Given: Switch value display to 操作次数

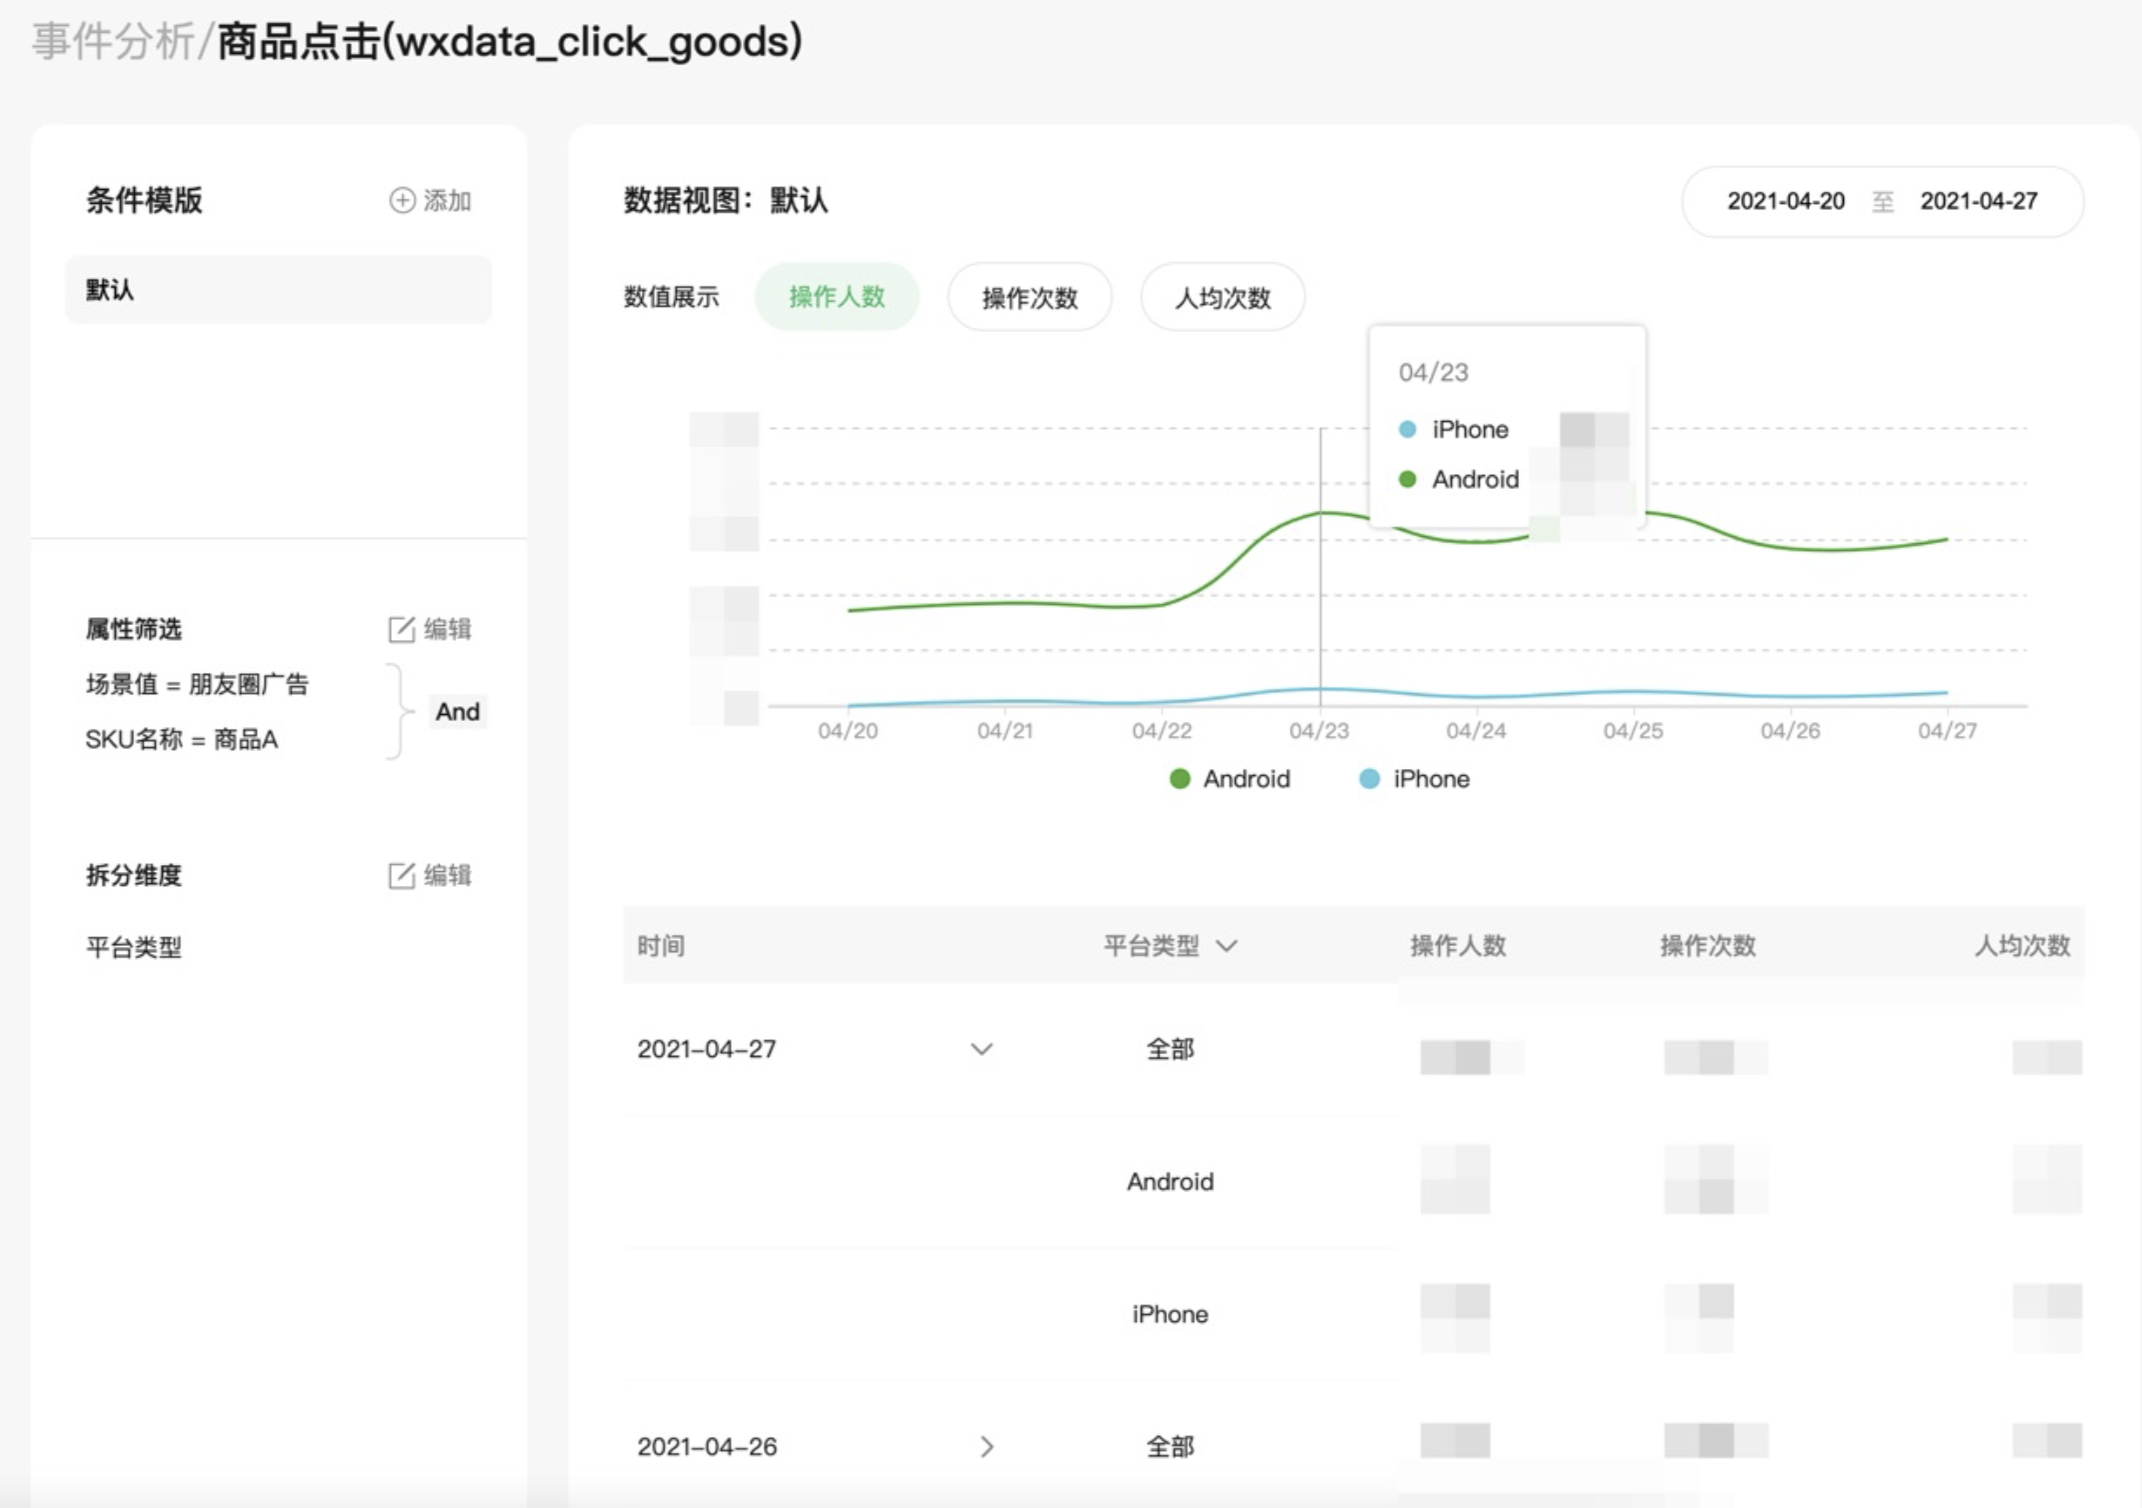Looking at the screenshot, I should click(x=1029, y=297).
